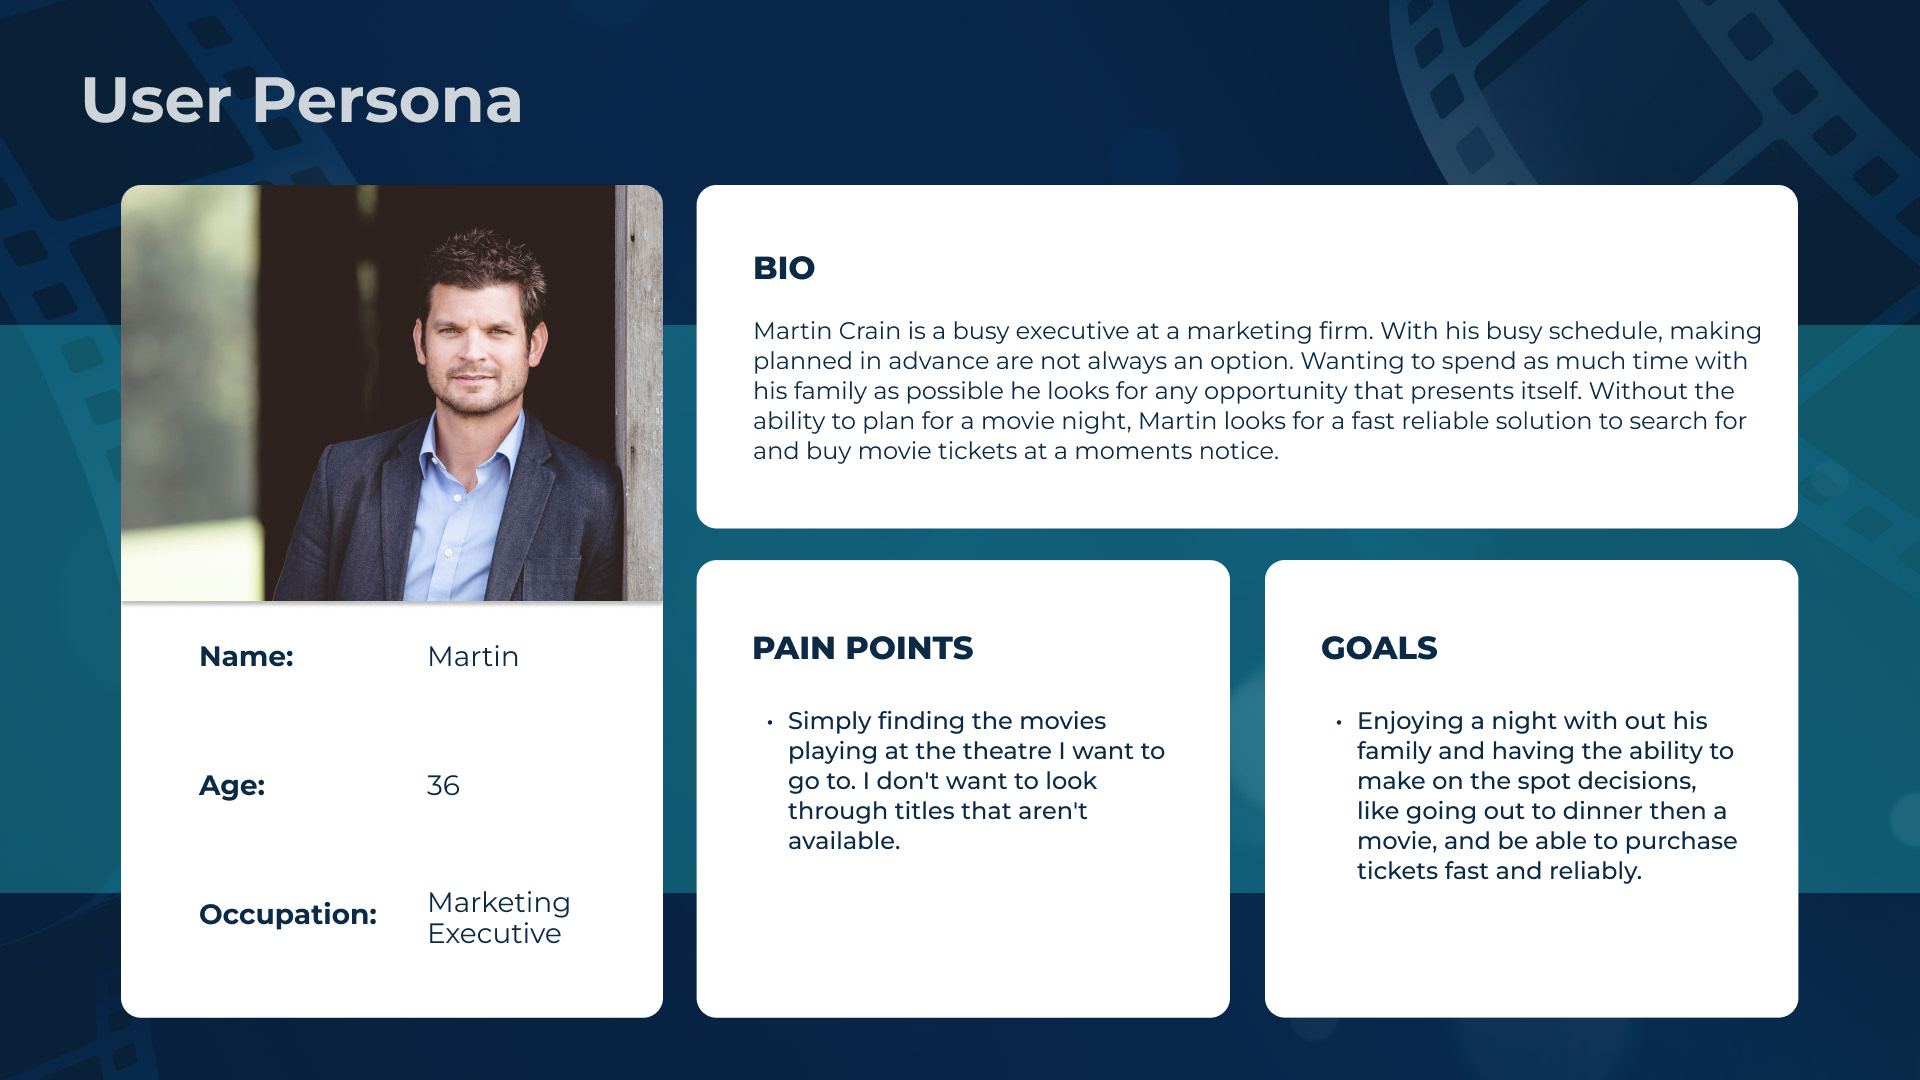Select the age value 36

[x=443, y=785]
